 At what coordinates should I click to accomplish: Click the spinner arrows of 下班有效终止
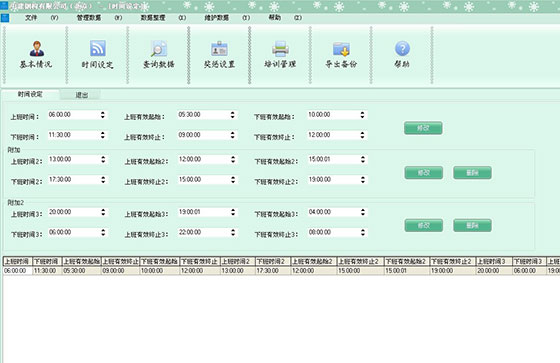point(362,135)
